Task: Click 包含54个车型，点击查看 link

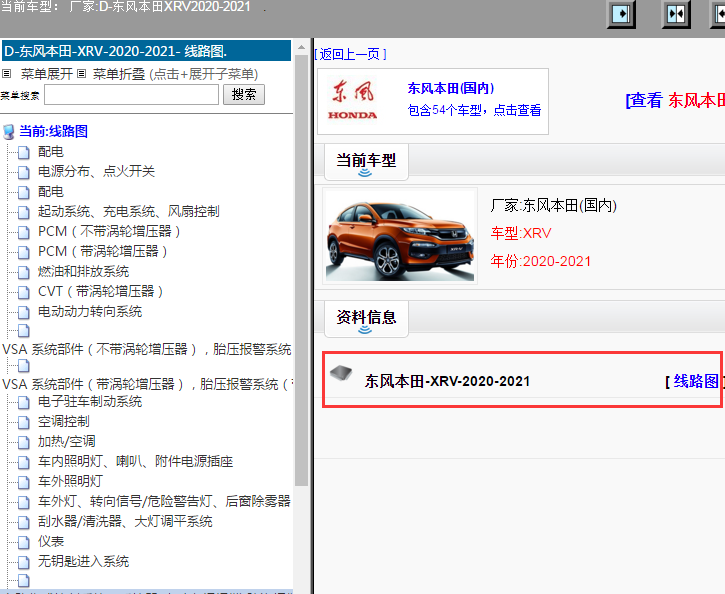Action: (x=474, y=110)
